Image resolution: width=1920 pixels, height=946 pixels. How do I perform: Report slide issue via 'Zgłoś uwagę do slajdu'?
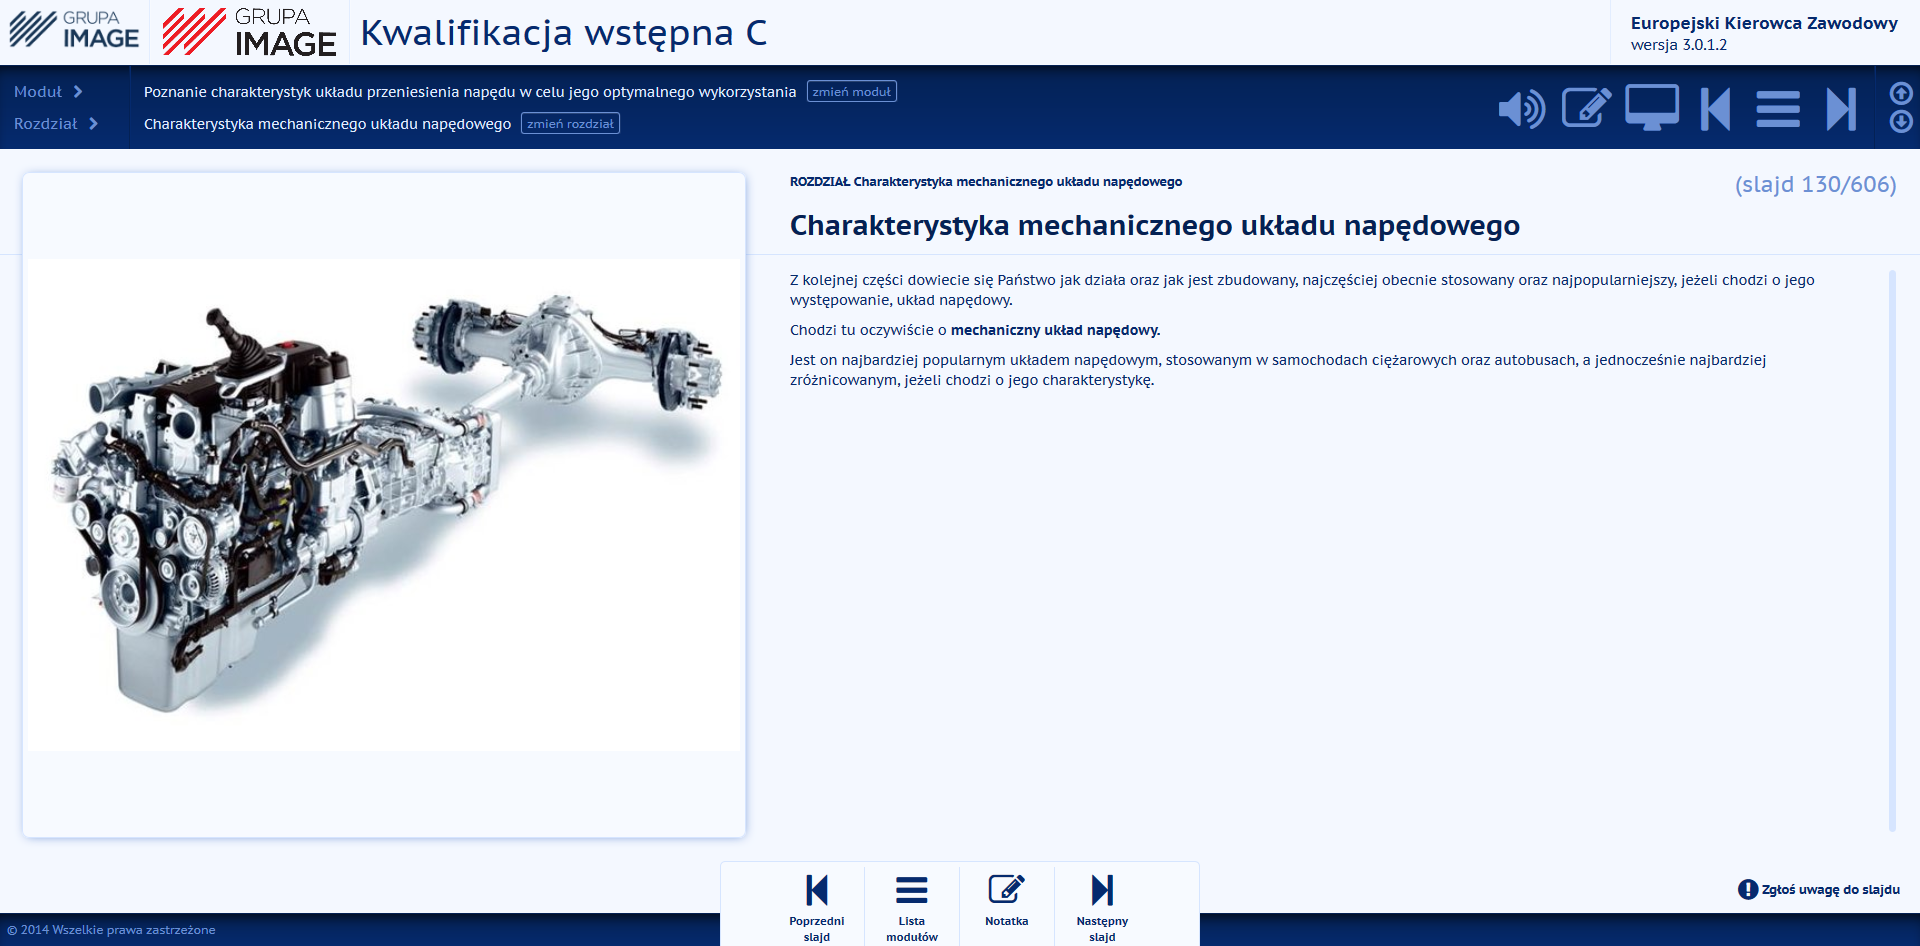[1819, 889]
